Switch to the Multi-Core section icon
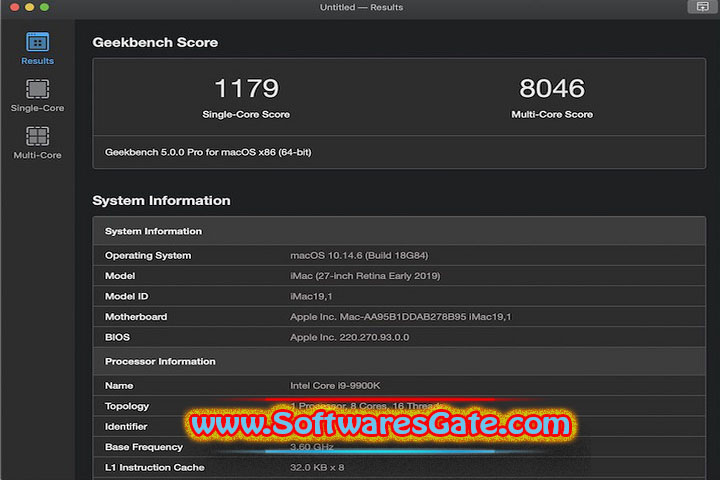This screenshot has width=720, height=480. point(37,136)
